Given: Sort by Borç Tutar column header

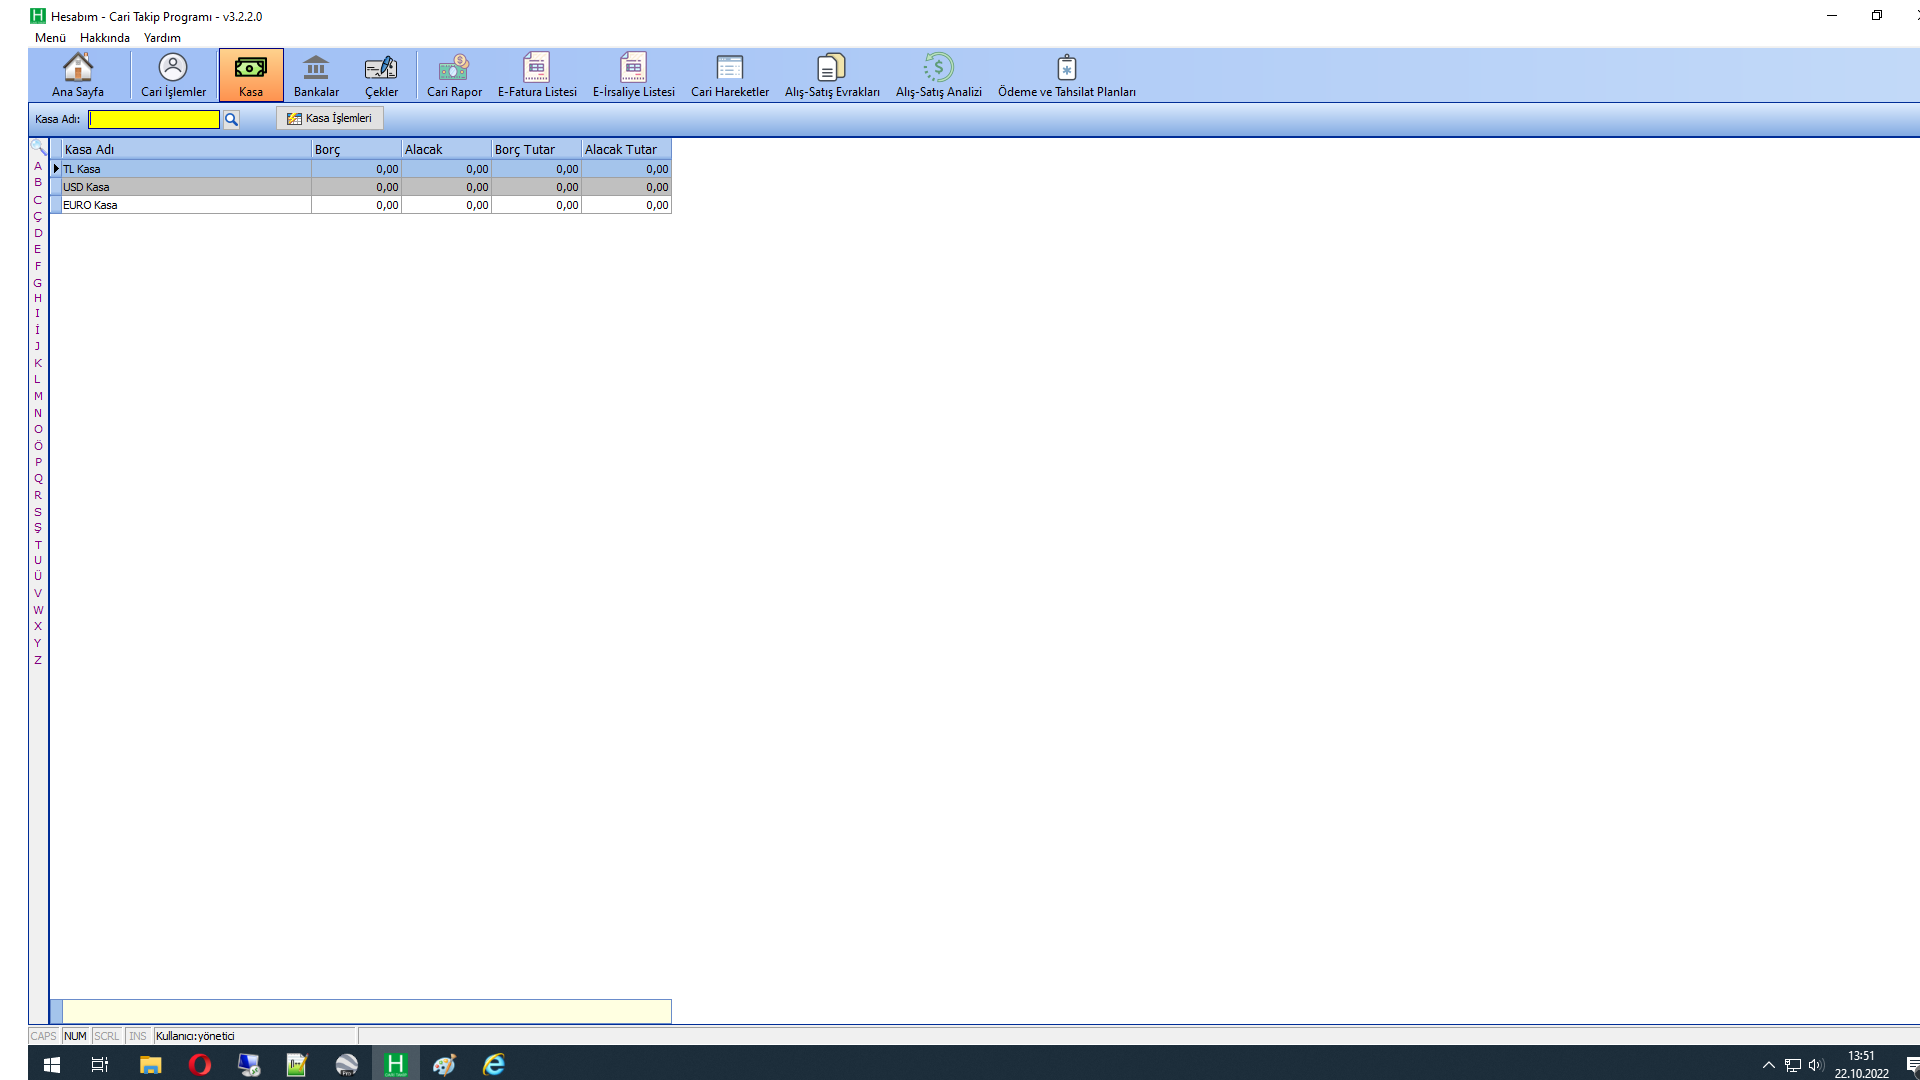Looking at the screenshot, I should [x=536, y=149].
